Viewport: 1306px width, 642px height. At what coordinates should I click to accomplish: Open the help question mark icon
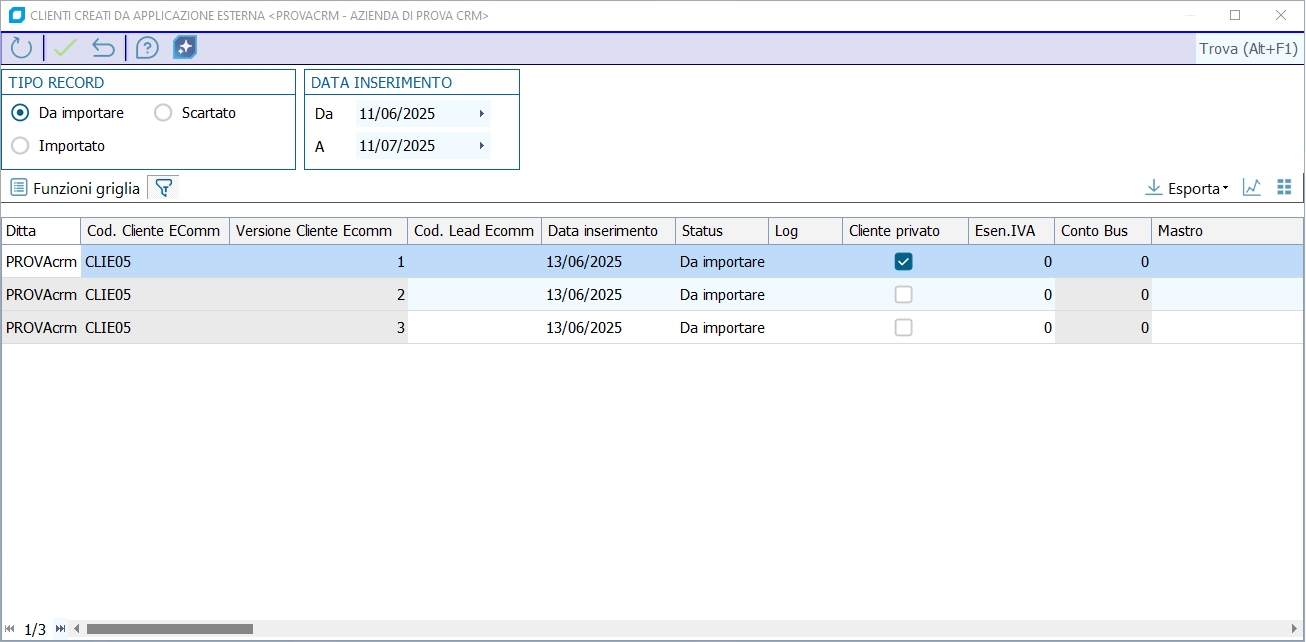point(147,48)
